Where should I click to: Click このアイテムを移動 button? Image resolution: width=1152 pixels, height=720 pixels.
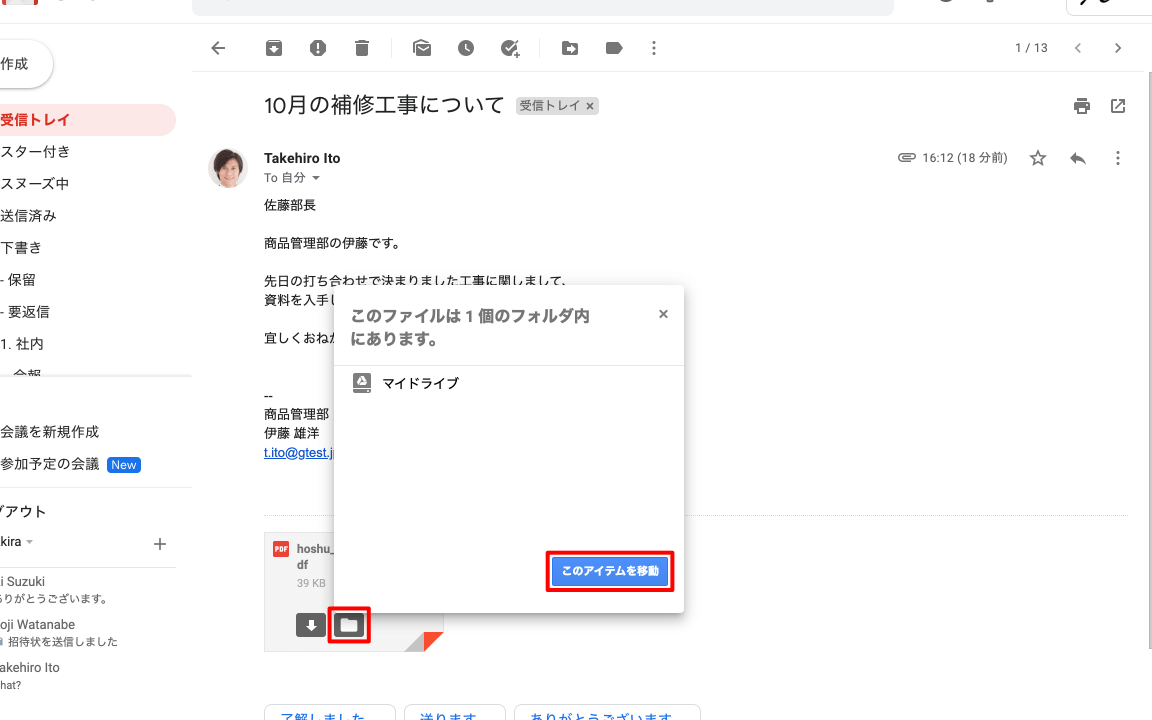click(610, 571)
